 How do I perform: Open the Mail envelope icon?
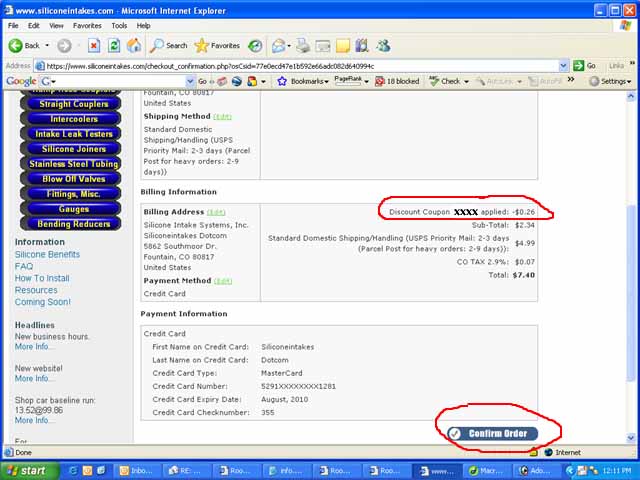point(278,46)
